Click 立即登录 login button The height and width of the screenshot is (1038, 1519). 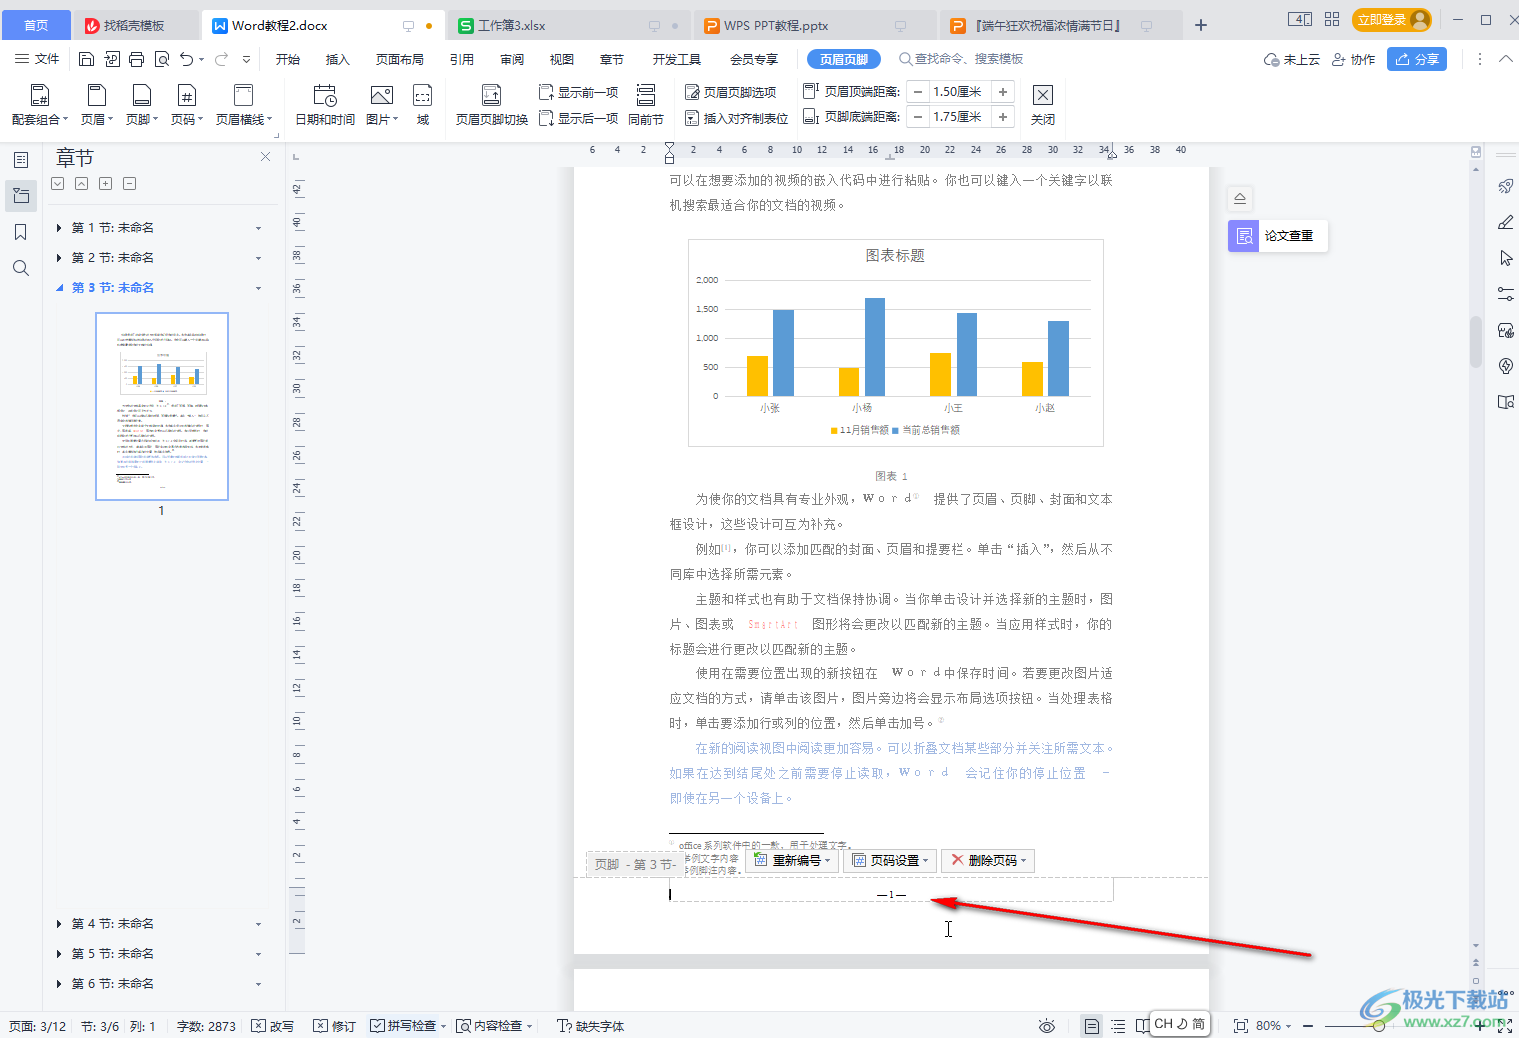(1392, 20)
